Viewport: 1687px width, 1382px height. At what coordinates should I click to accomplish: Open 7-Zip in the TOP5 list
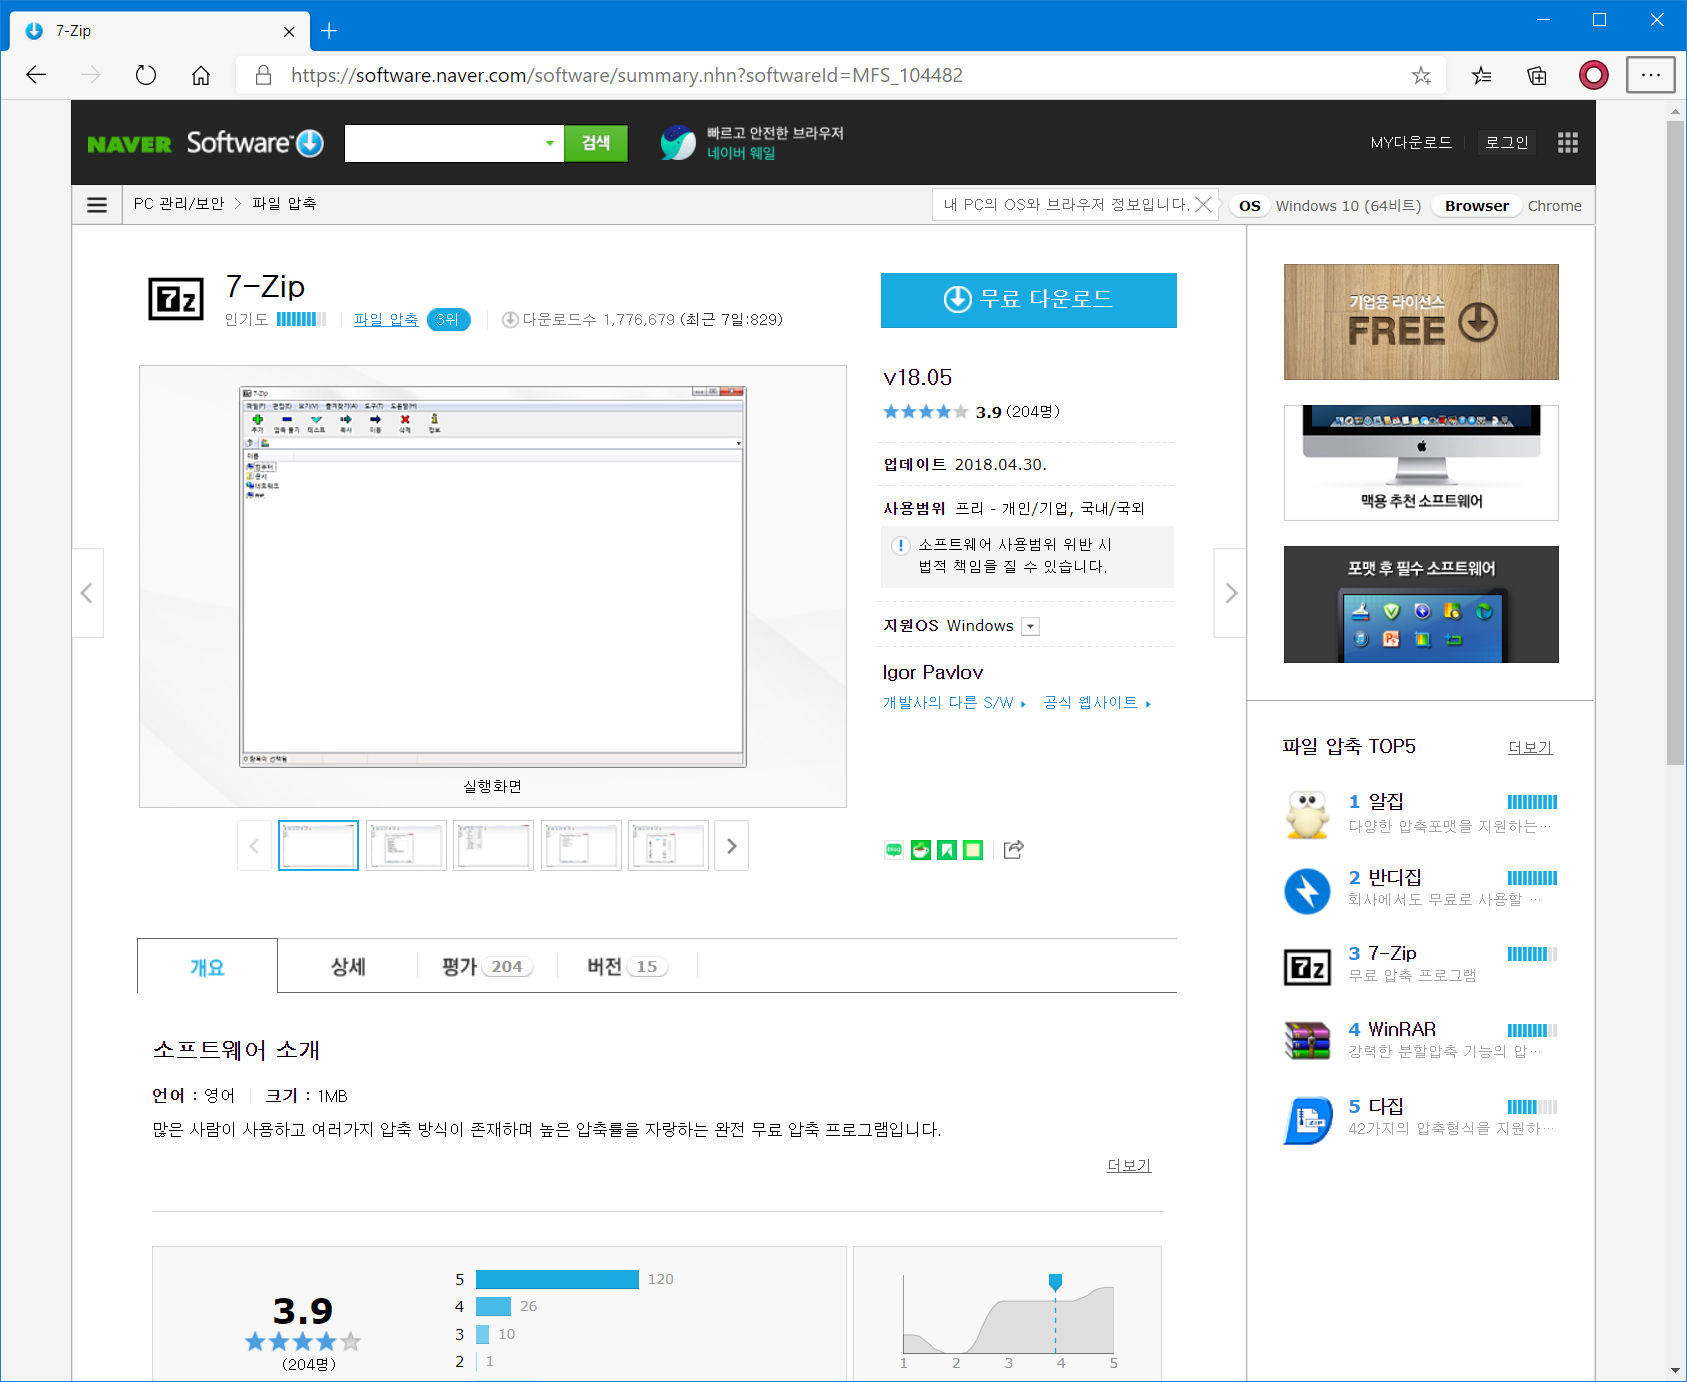(x=1392, y=954)
